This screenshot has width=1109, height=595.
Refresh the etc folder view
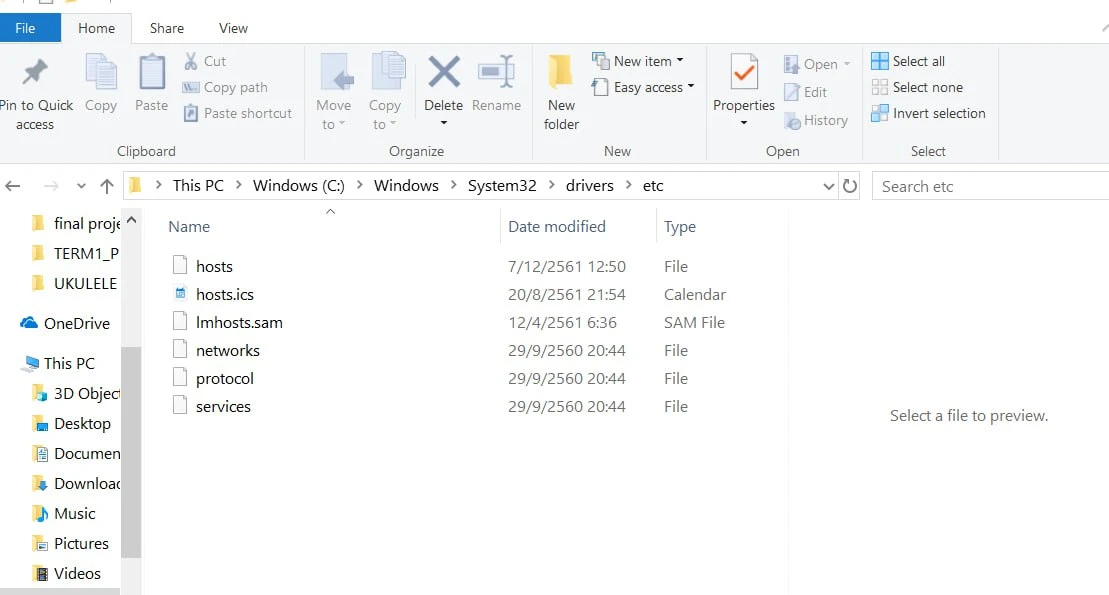coord(849,186)
